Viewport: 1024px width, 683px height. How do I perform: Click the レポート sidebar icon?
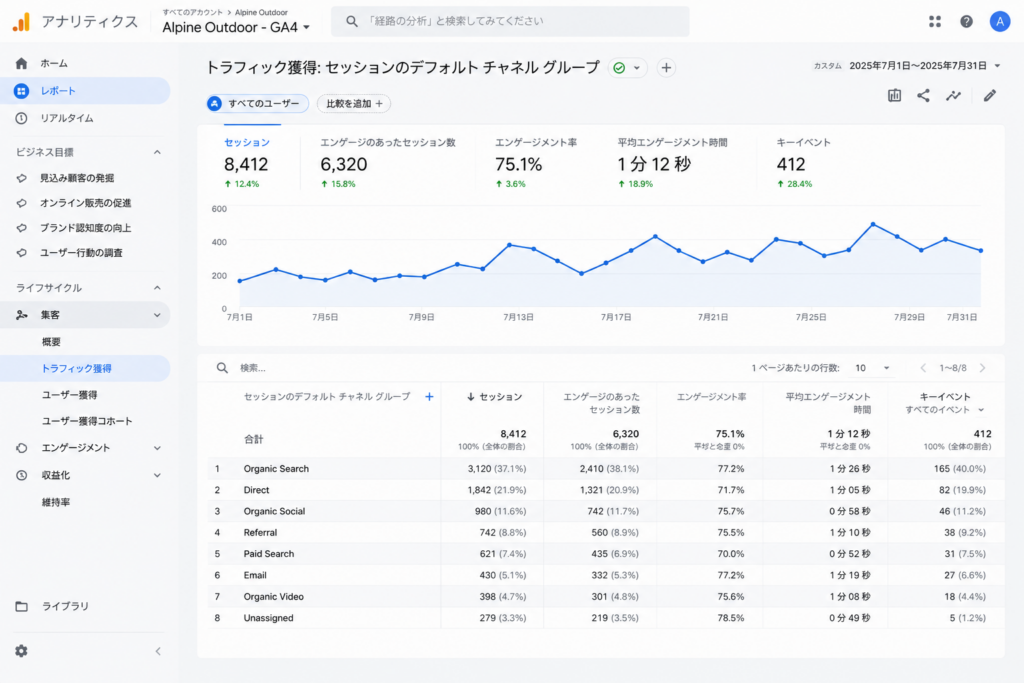[x=22, y=91]
